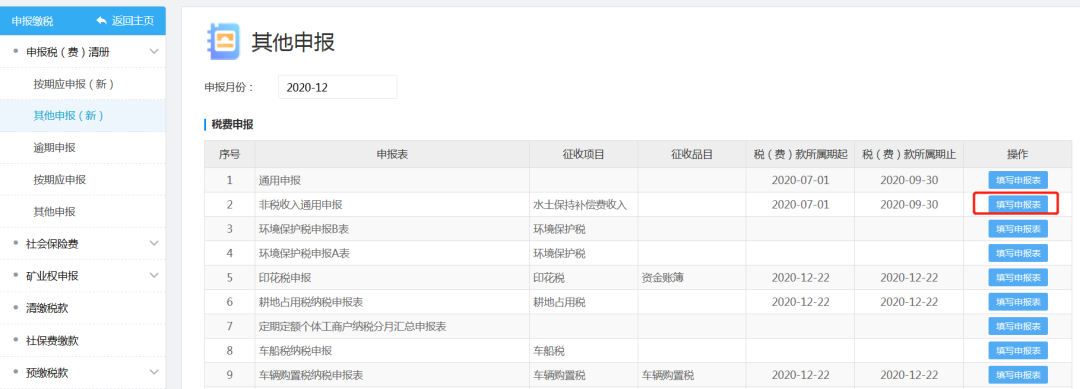Click the 申报表 column header
The image size is (1080, 389).
coord(392,154)
